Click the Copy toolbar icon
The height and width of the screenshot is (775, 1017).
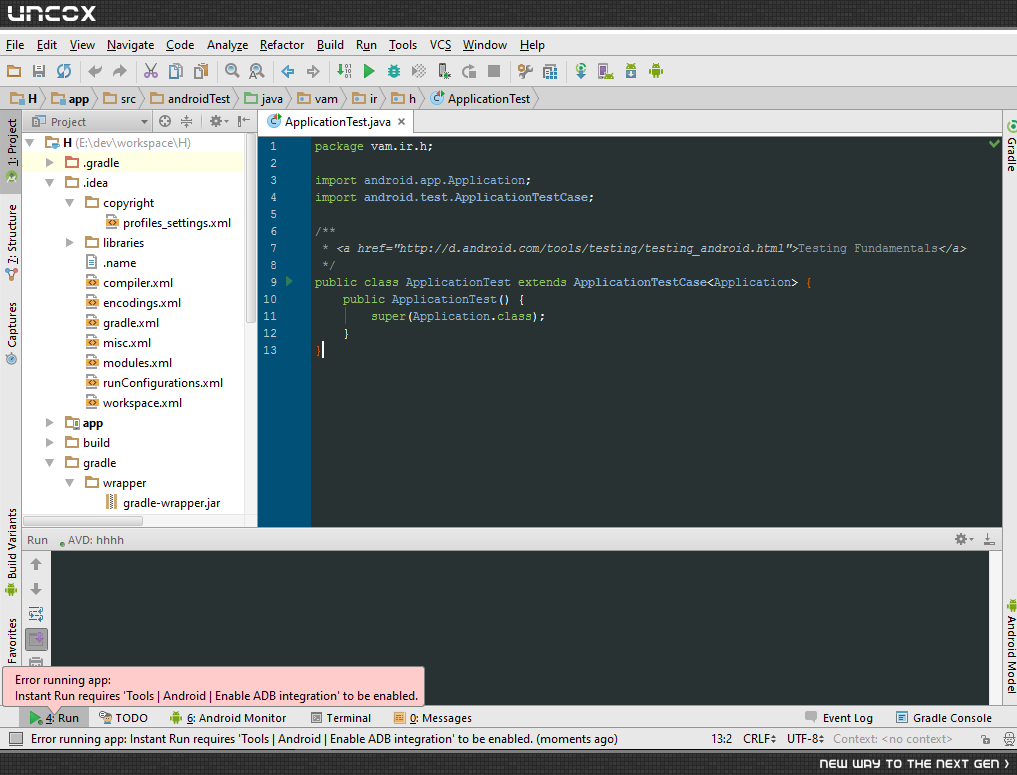point(176,71)
